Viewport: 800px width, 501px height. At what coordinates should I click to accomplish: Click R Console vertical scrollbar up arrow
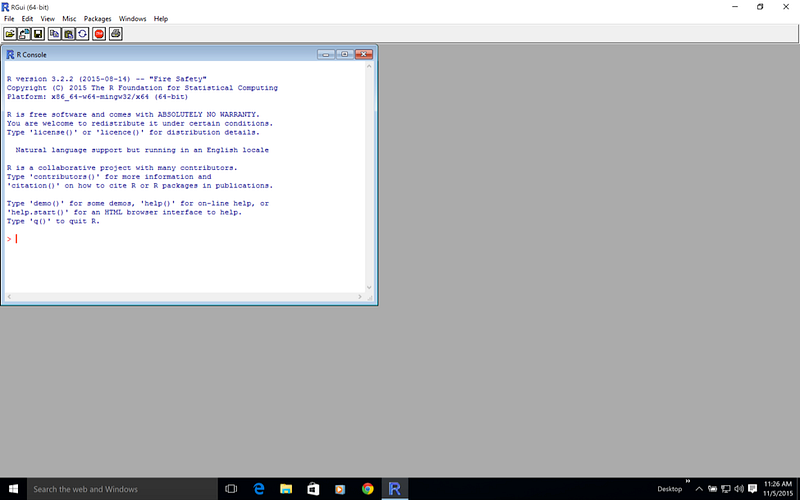pyautogui.click(x=369, y=66)
